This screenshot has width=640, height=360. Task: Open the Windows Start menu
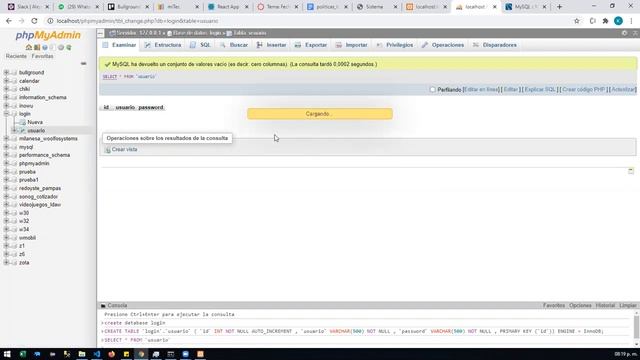click(7, 354)
